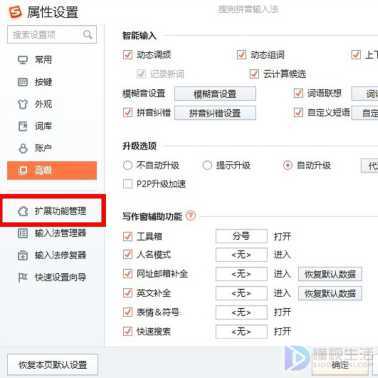378x378 pixels.
Task: Open 扩展功能管理 in the sidebar
Action: (x=53, y=211)
